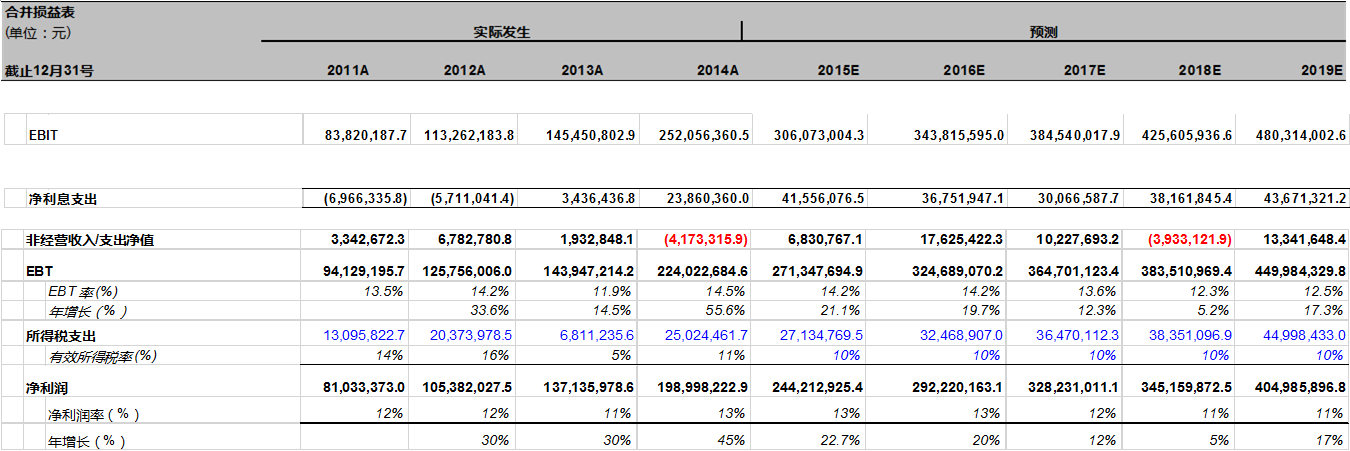Select the 2014A year header cell

click(717, 71)
